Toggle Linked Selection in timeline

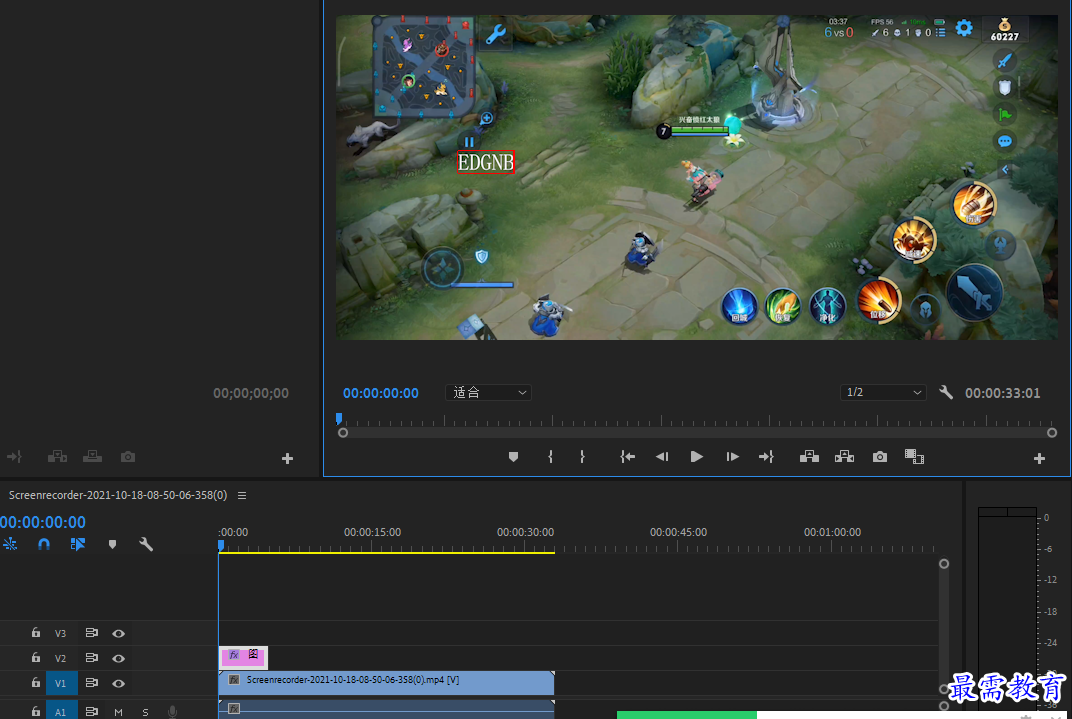click(x=77, y=544)
